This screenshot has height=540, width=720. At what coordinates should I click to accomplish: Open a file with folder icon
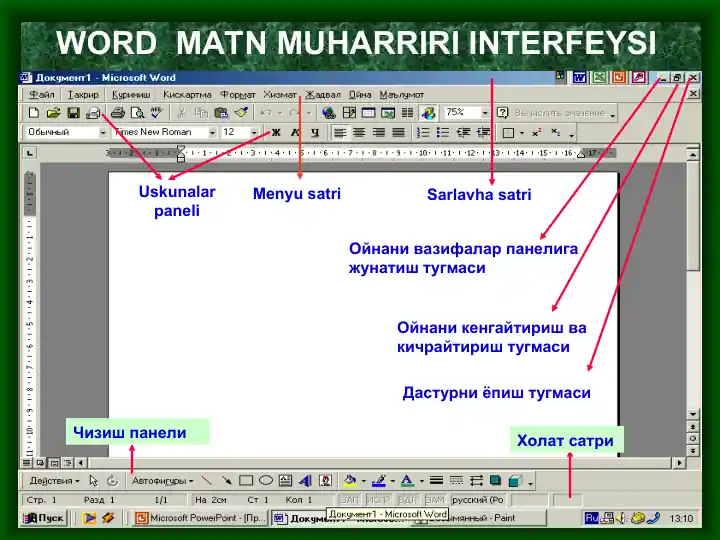pos(53,112)
